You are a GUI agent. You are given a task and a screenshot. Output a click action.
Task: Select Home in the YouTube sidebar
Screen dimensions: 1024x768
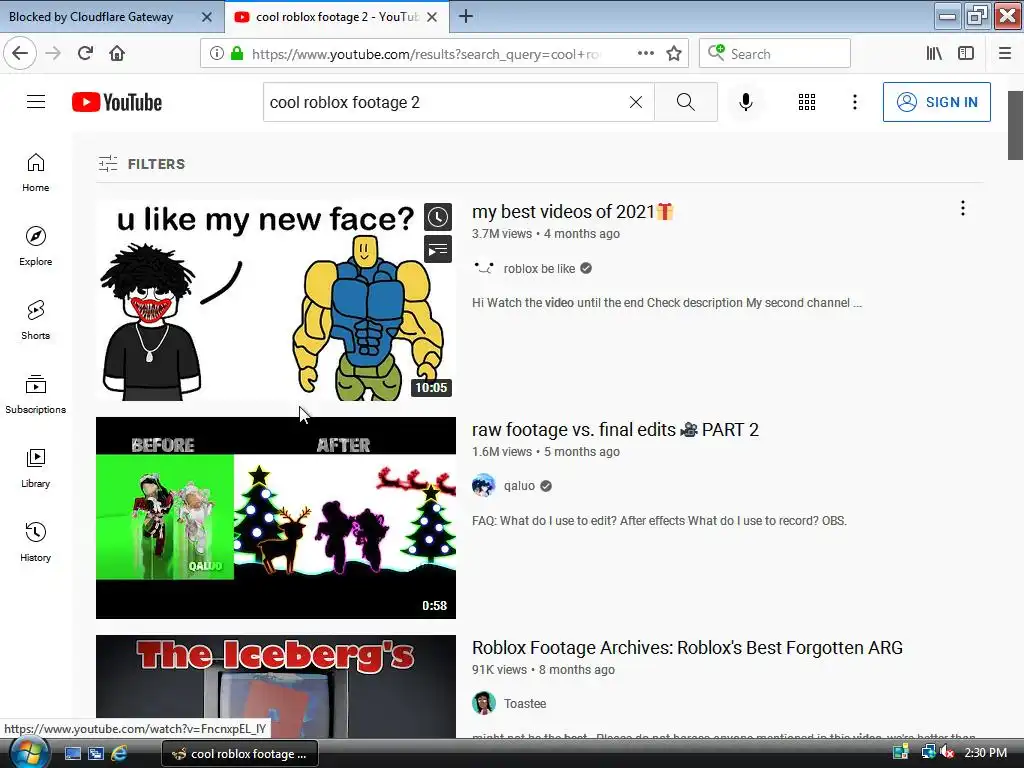pyautogui.click(x=35, y=172)
